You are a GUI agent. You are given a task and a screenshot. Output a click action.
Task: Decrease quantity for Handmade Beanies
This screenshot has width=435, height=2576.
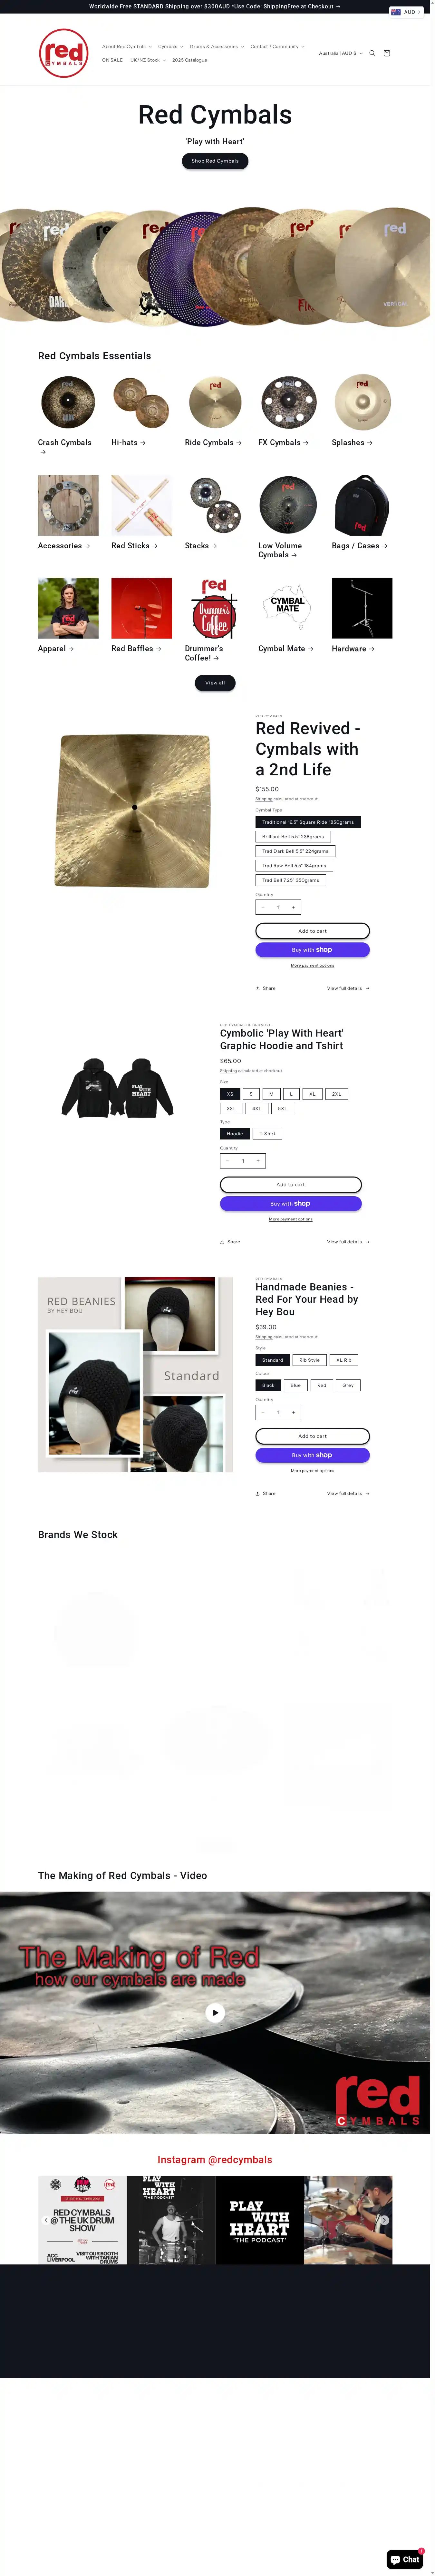[263, 1412]
